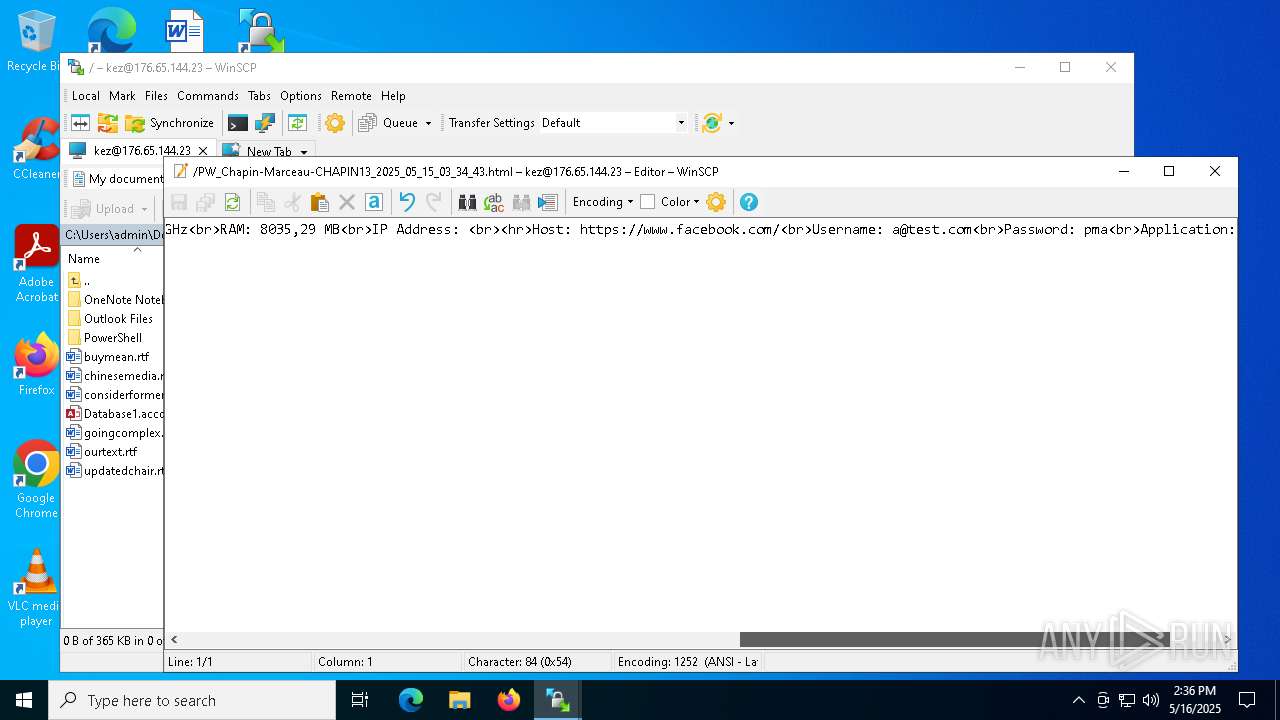Click the Synchronize button
The width and height of the screenshot is (1280, 720).
point(170,123)
